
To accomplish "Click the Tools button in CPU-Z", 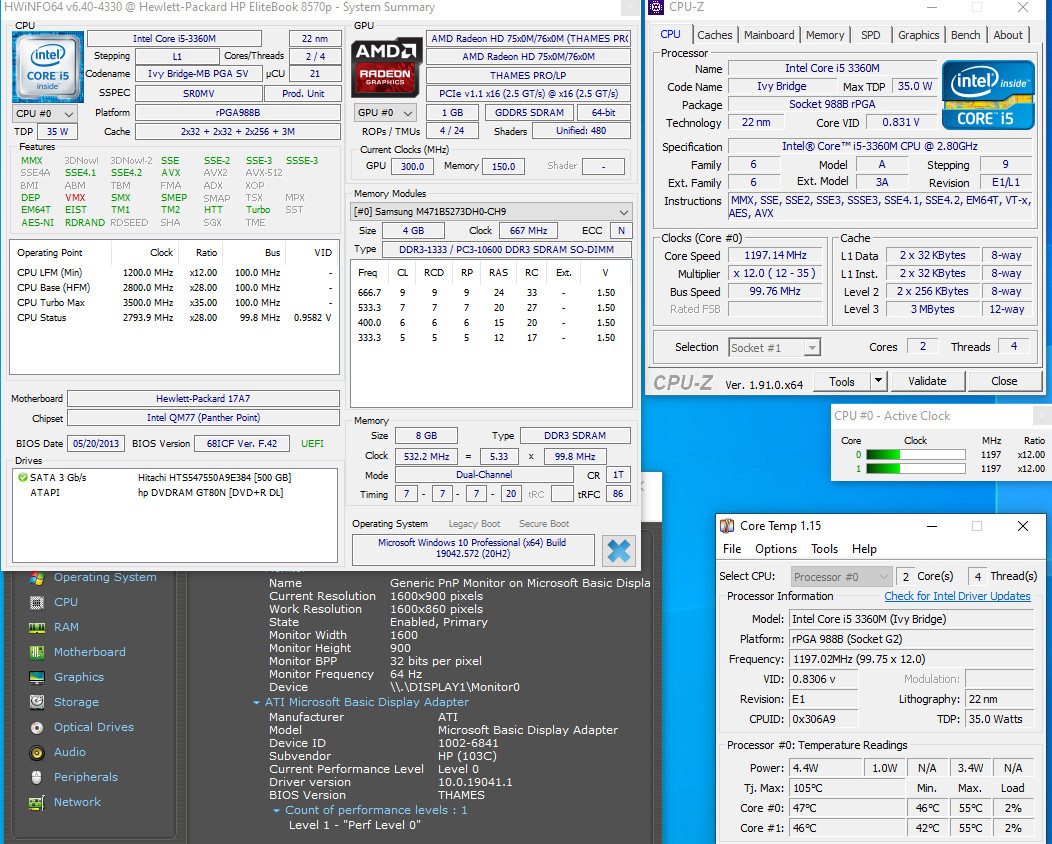I will coord(841,381).
